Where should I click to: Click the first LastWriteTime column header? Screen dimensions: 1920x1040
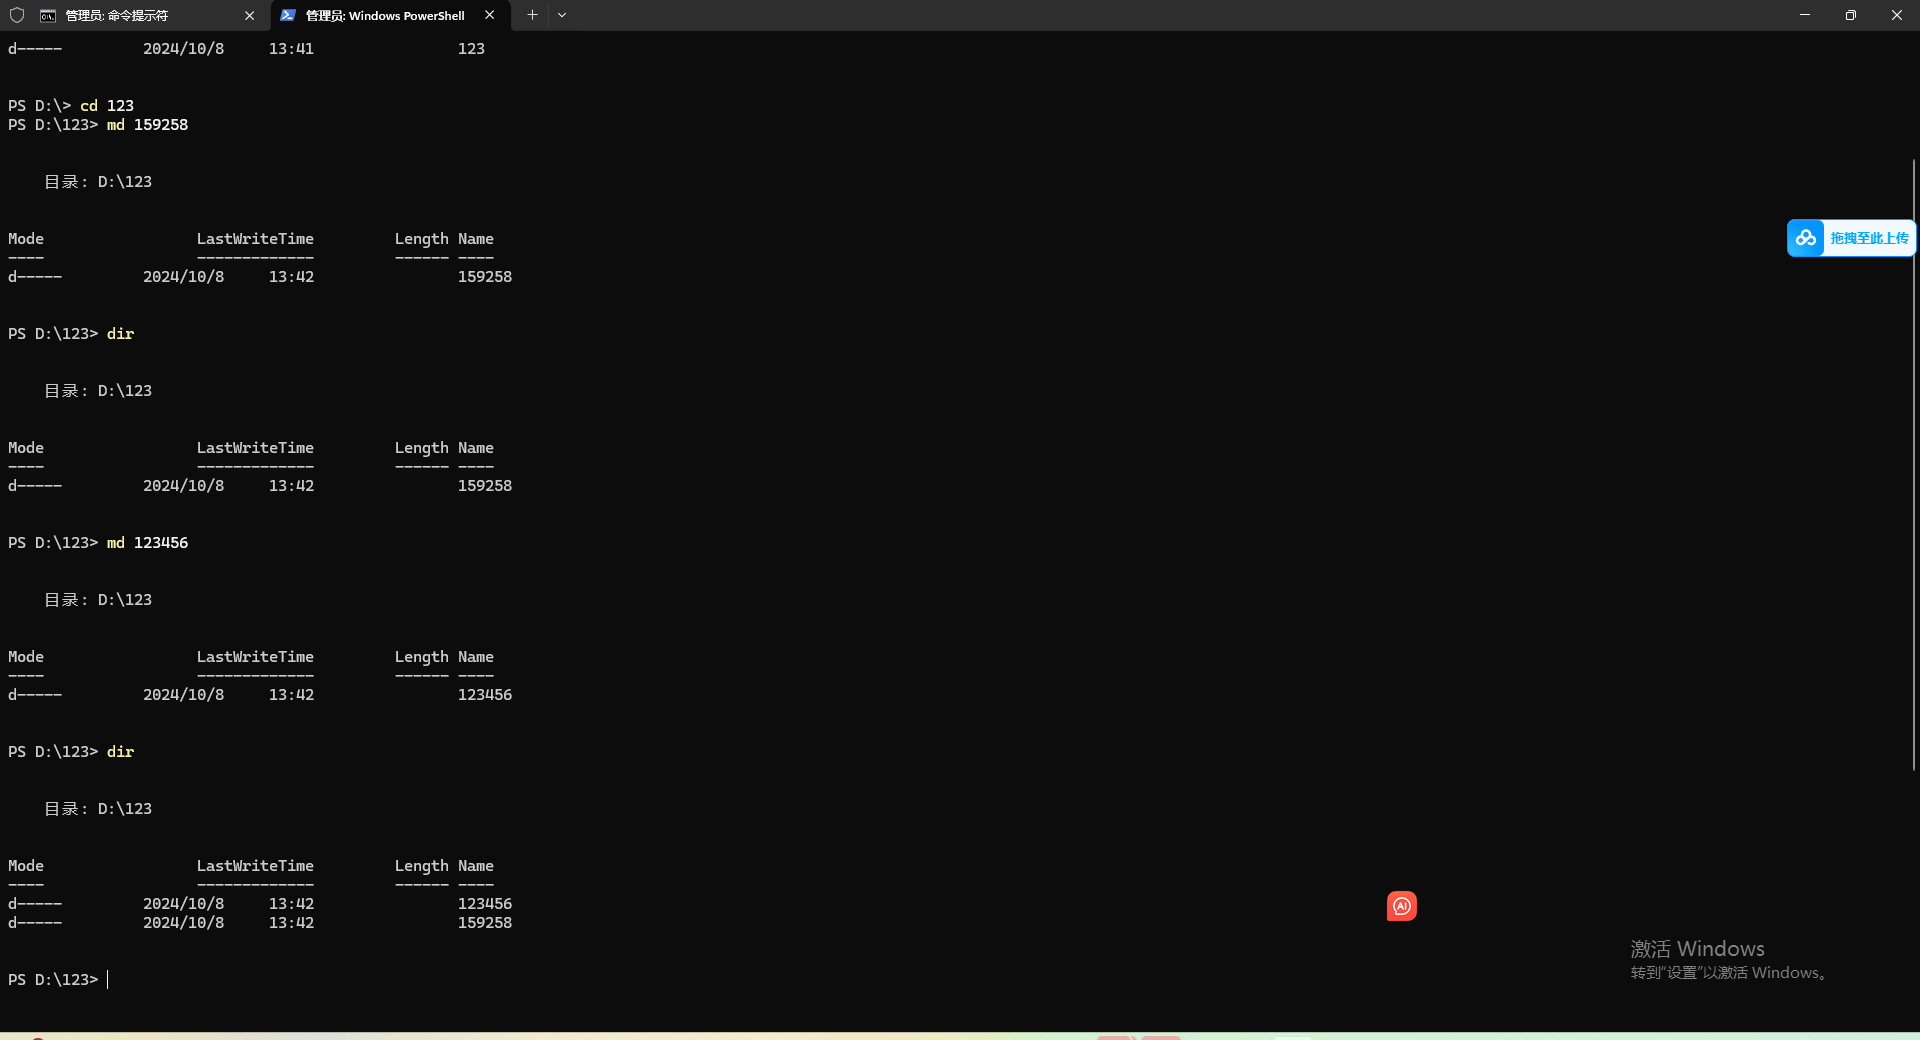(x=255, y=239)
